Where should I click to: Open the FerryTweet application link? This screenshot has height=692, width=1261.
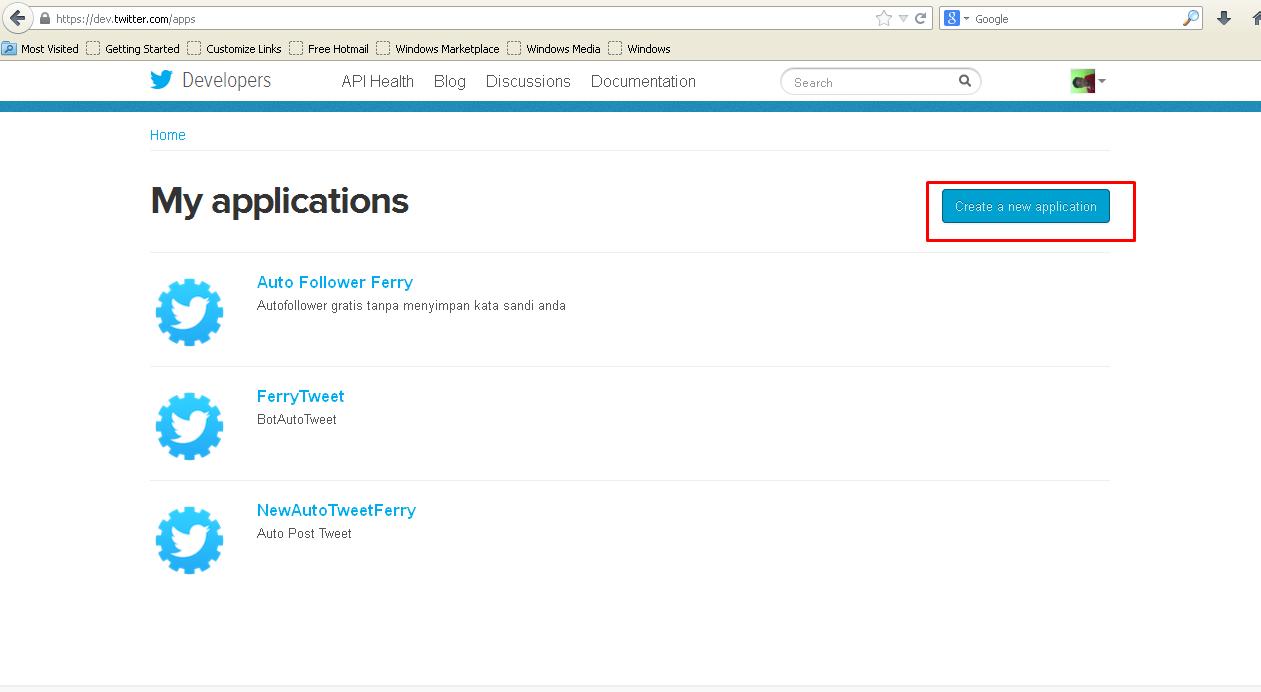(300, 396)
